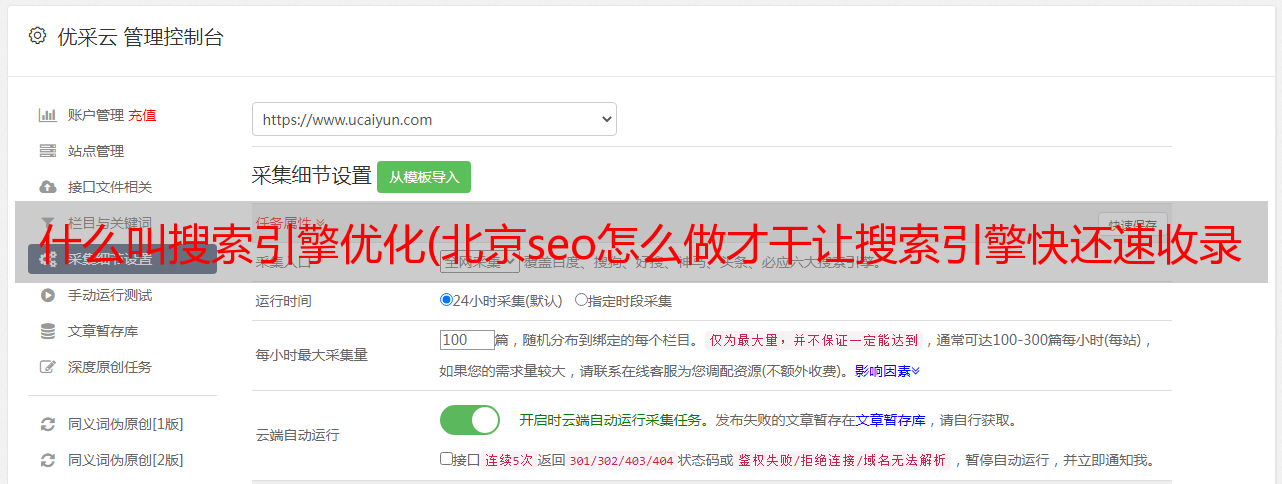This screenshot has height=484, width=1282.
Task: Click the red 充值 link
Action: point(142,115)
